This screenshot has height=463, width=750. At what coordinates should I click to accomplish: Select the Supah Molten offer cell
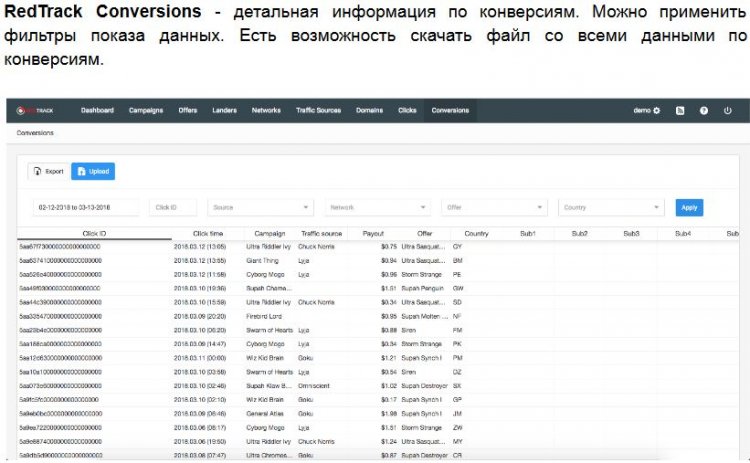(x=425, y=316)
